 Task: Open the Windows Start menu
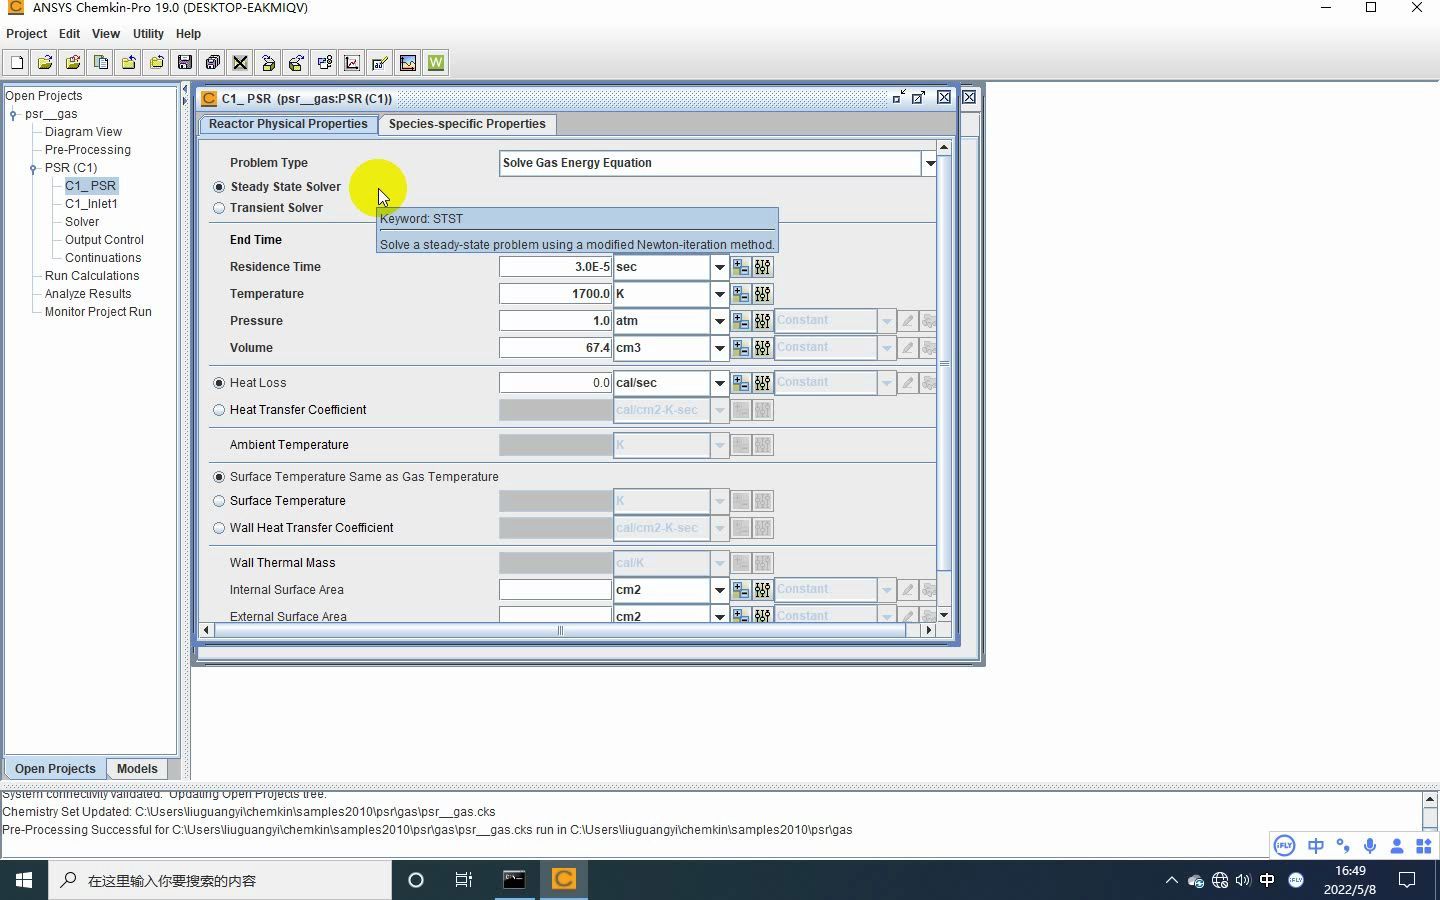coord(24,880)
